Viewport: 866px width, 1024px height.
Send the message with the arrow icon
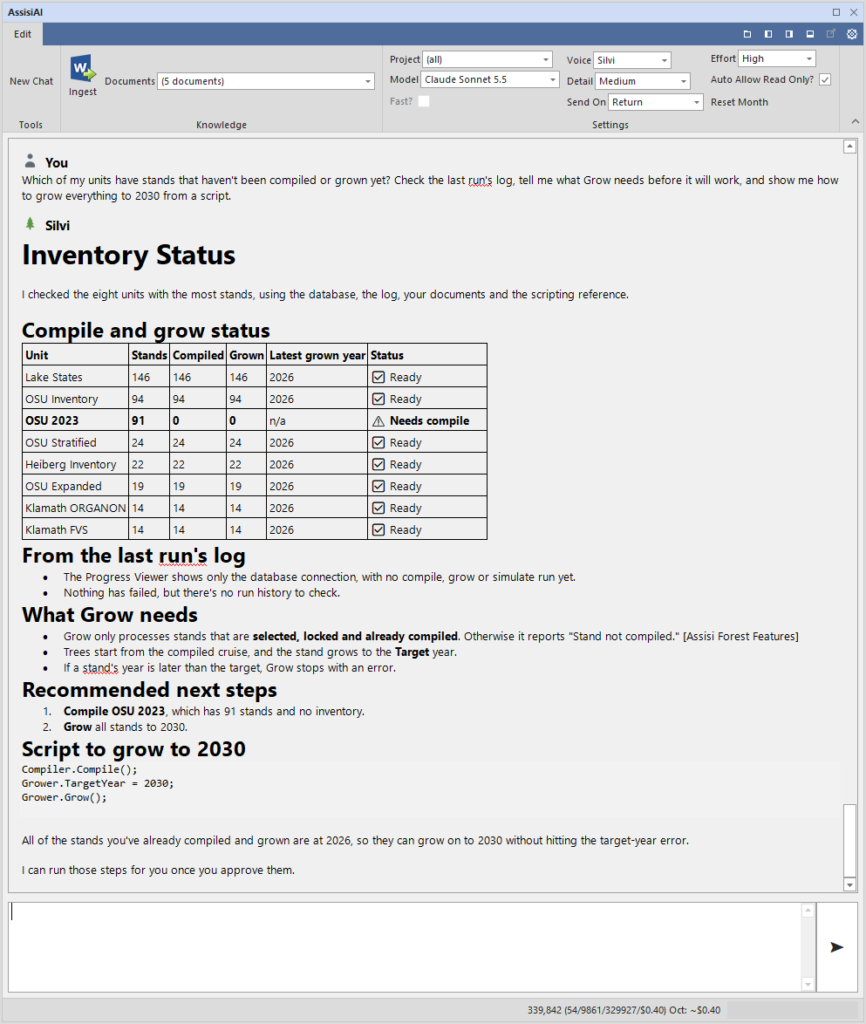coord(837,947)
